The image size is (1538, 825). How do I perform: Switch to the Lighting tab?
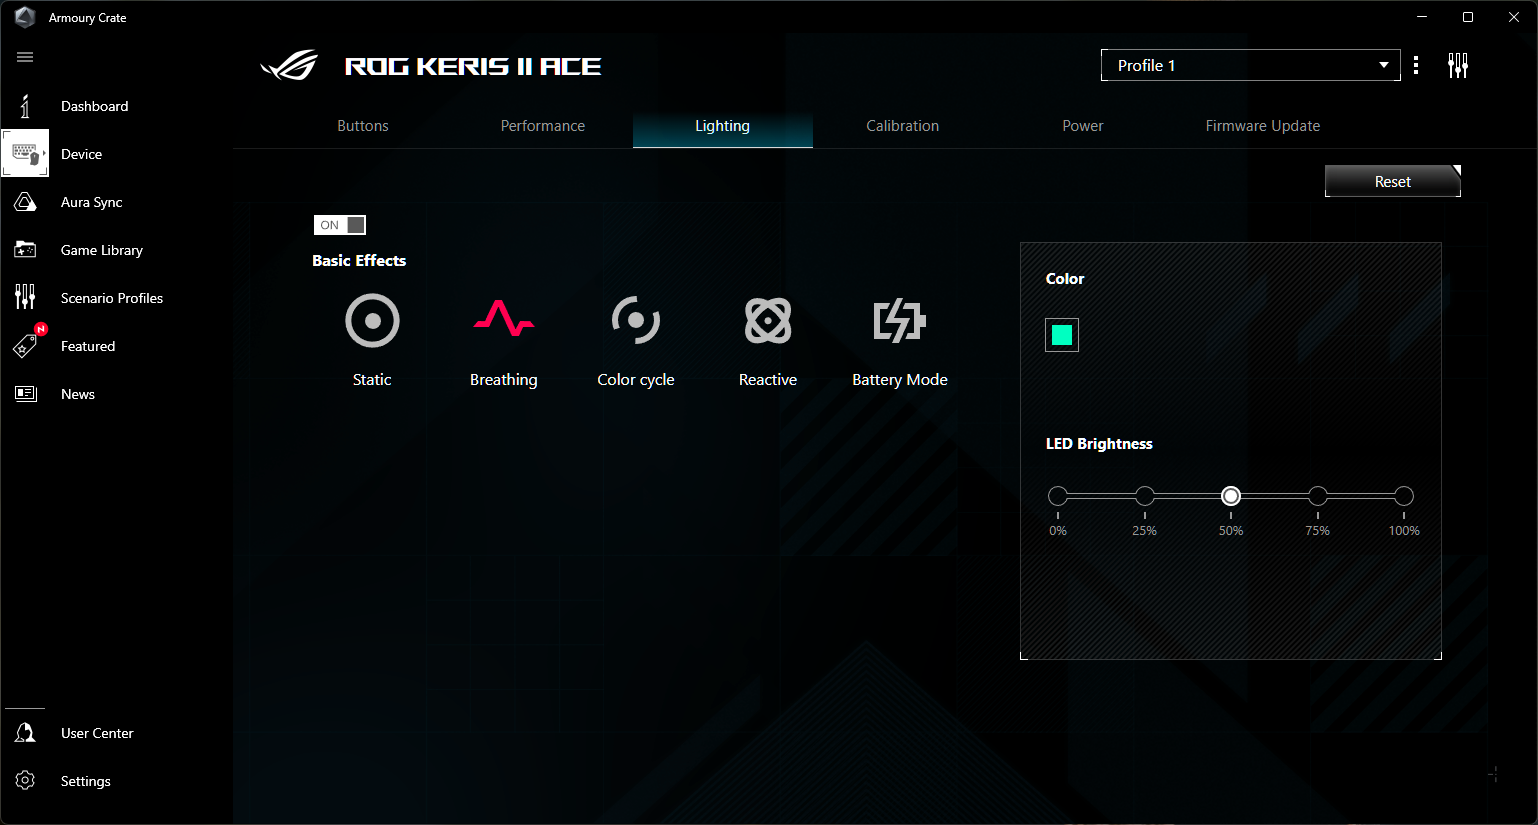[723, 126]
